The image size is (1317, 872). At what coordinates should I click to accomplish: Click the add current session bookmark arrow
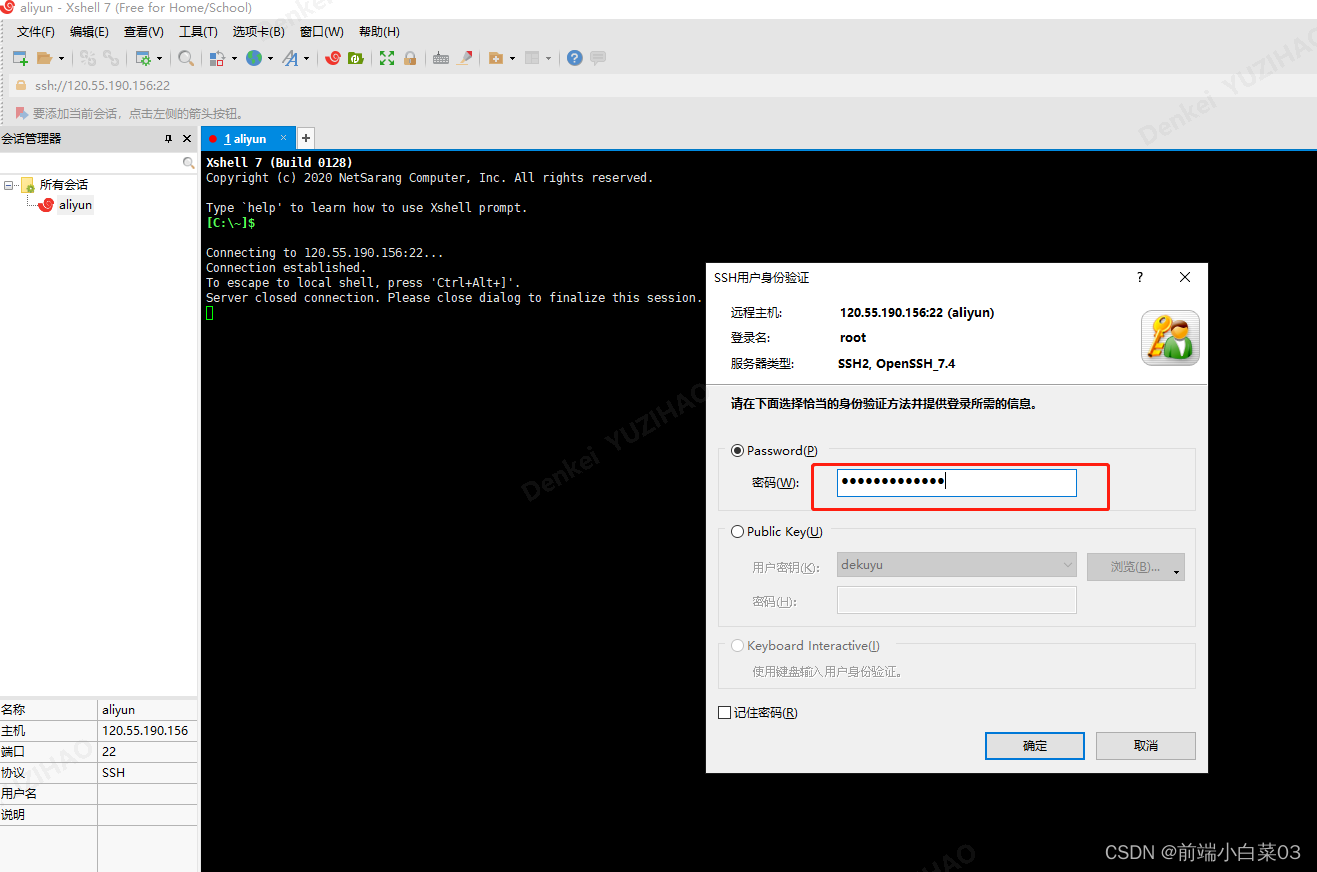click(21, 113)
